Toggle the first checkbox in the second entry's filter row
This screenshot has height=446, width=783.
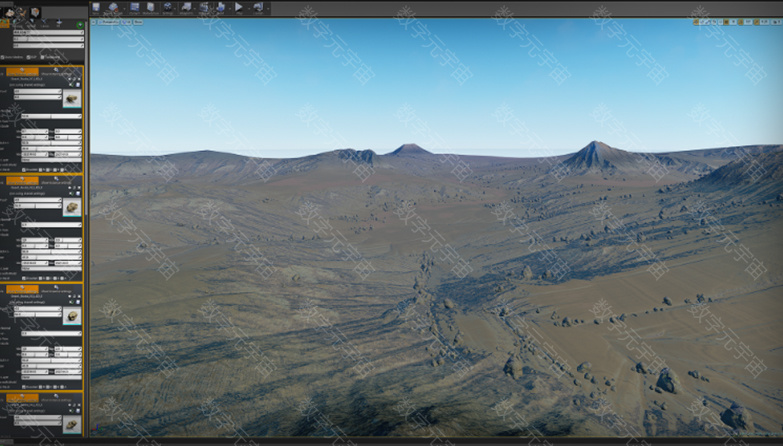(x=23, y=278)
